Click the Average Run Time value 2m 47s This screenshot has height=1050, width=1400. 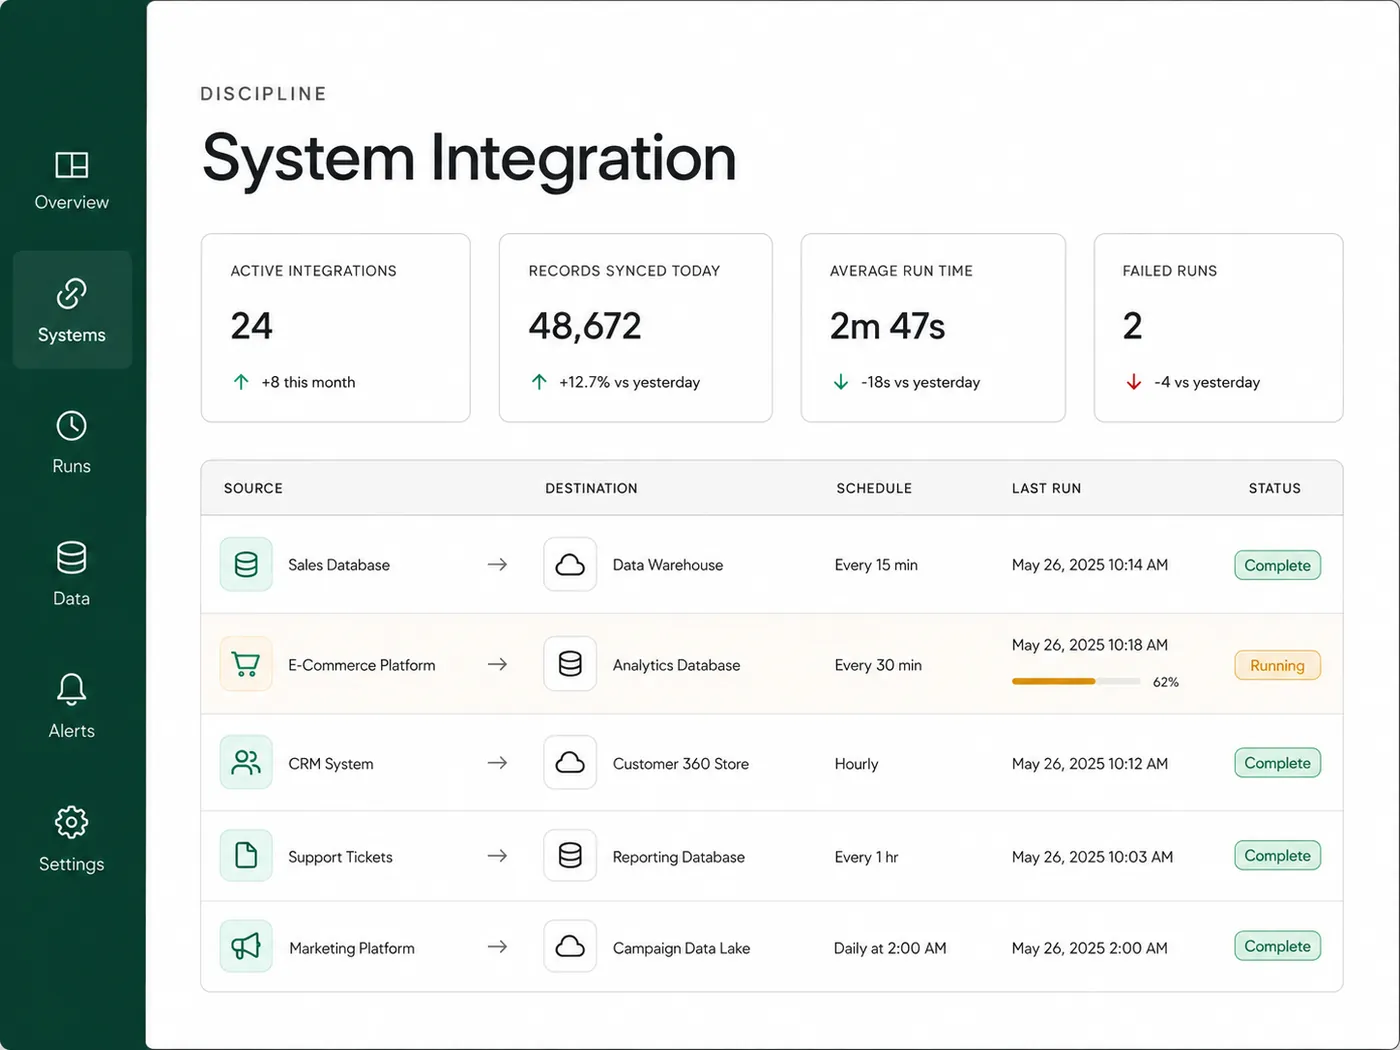(x=887, y=326)
